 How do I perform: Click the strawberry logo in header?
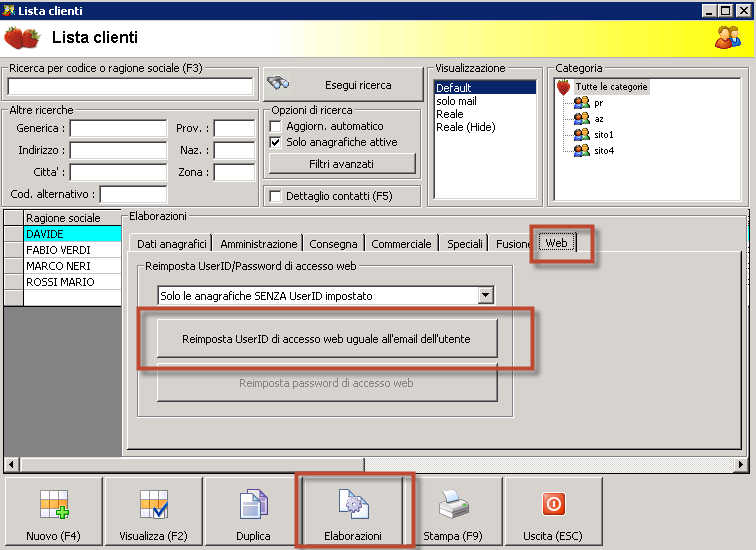click(22, 38)
